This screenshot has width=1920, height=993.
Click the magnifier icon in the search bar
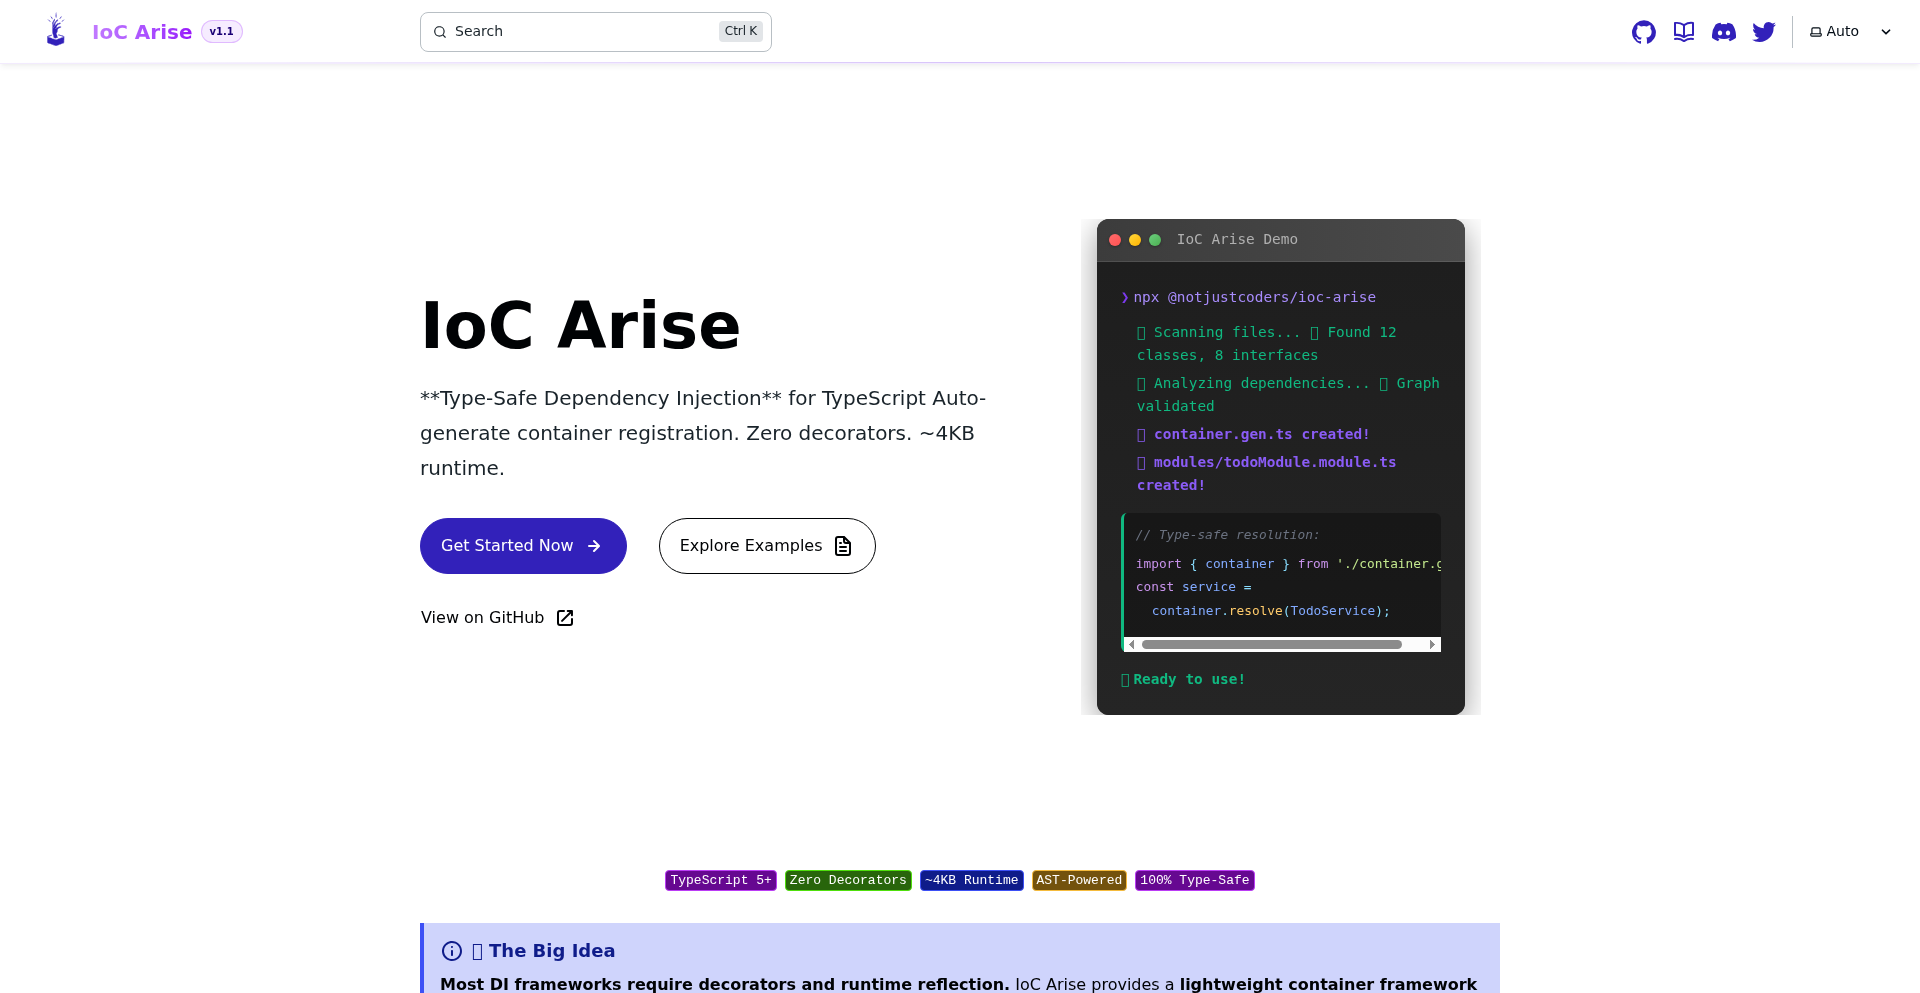click(440, 32)
